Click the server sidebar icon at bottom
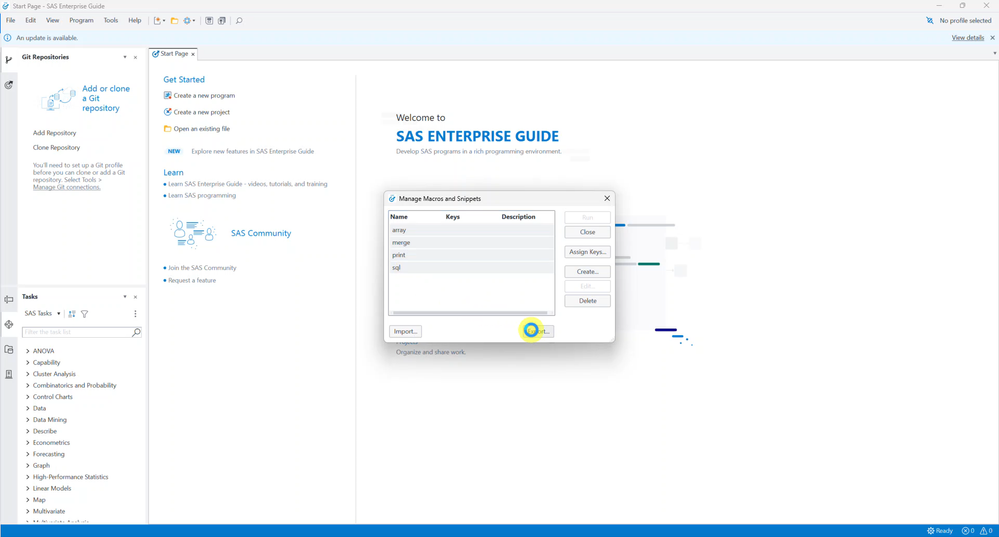Viewport: 999px width, 537px height. click(9, 374)
